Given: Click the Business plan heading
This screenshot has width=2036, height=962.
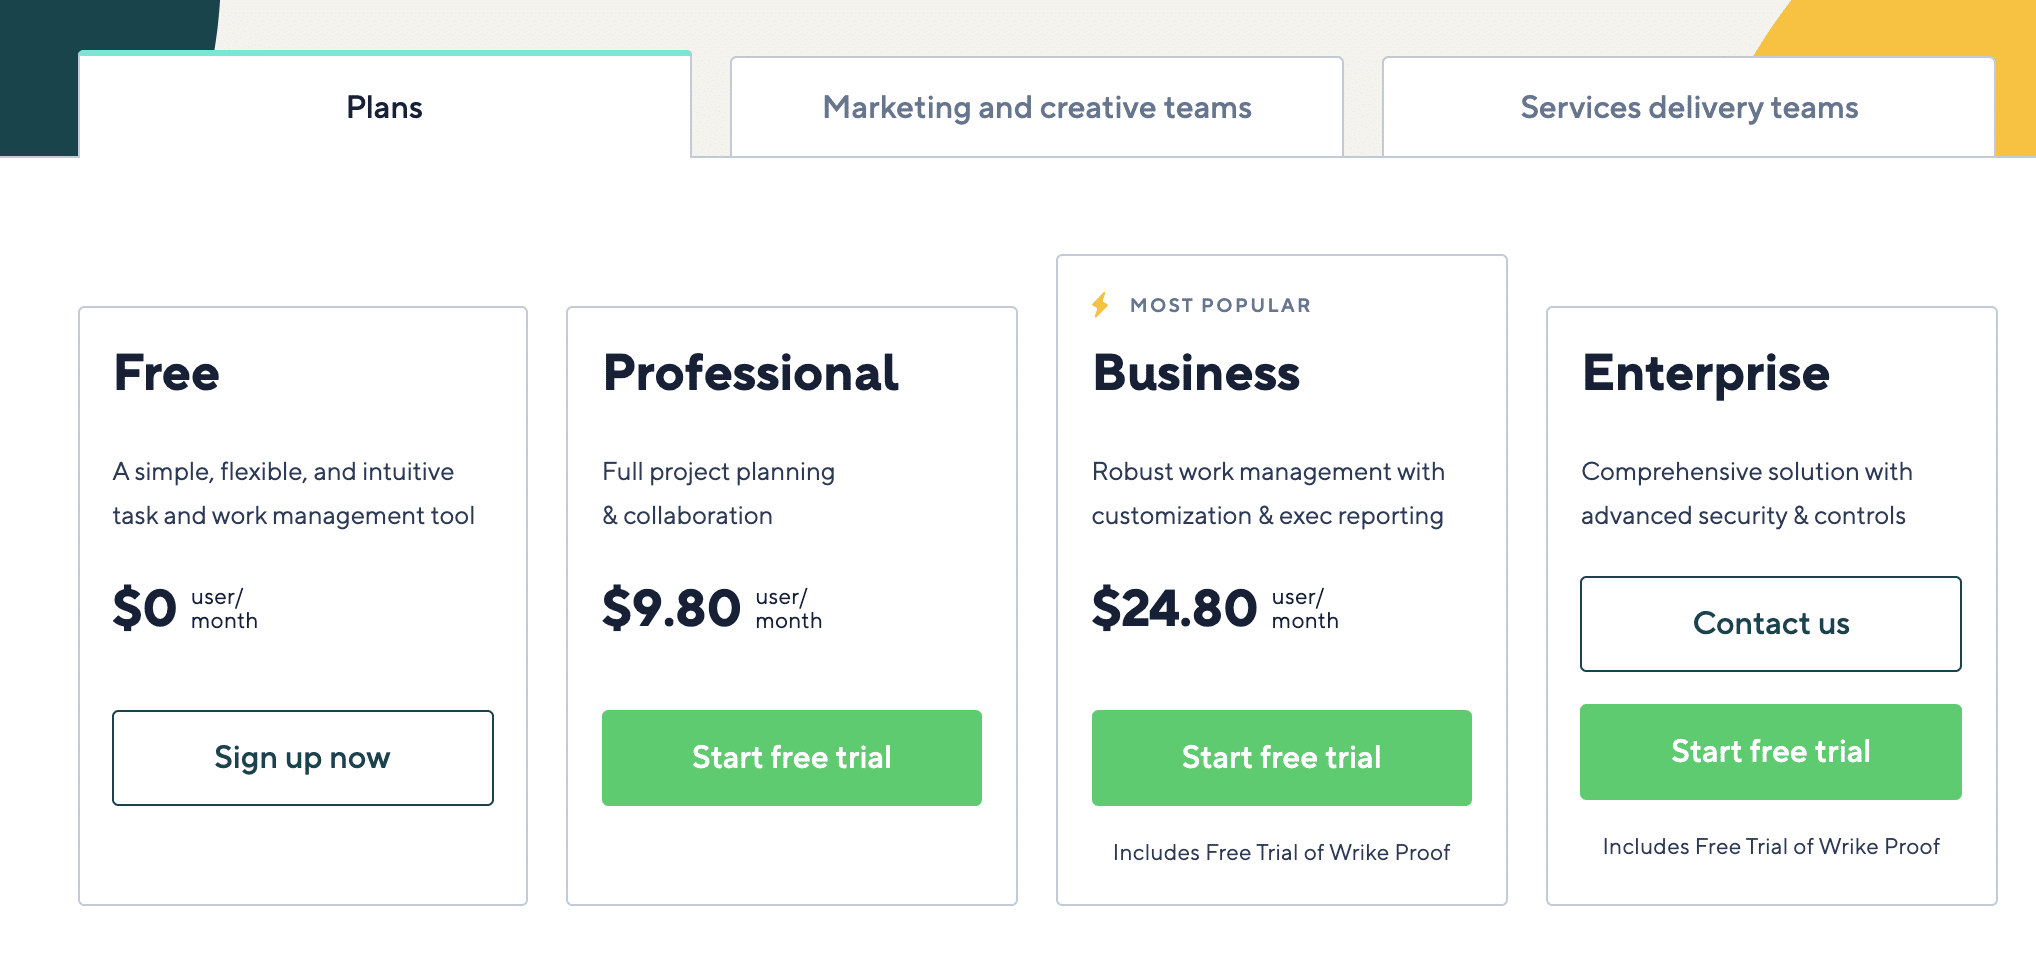Looking at the screenshot, I should tap(1196, 373).
